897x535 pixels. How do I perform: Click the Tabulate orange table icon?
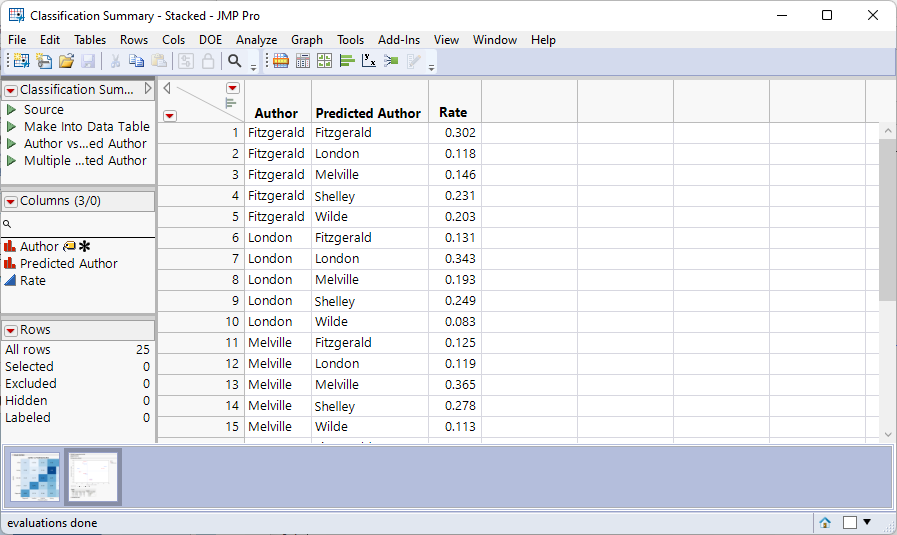pyautogui.click(x=281, y=61)
